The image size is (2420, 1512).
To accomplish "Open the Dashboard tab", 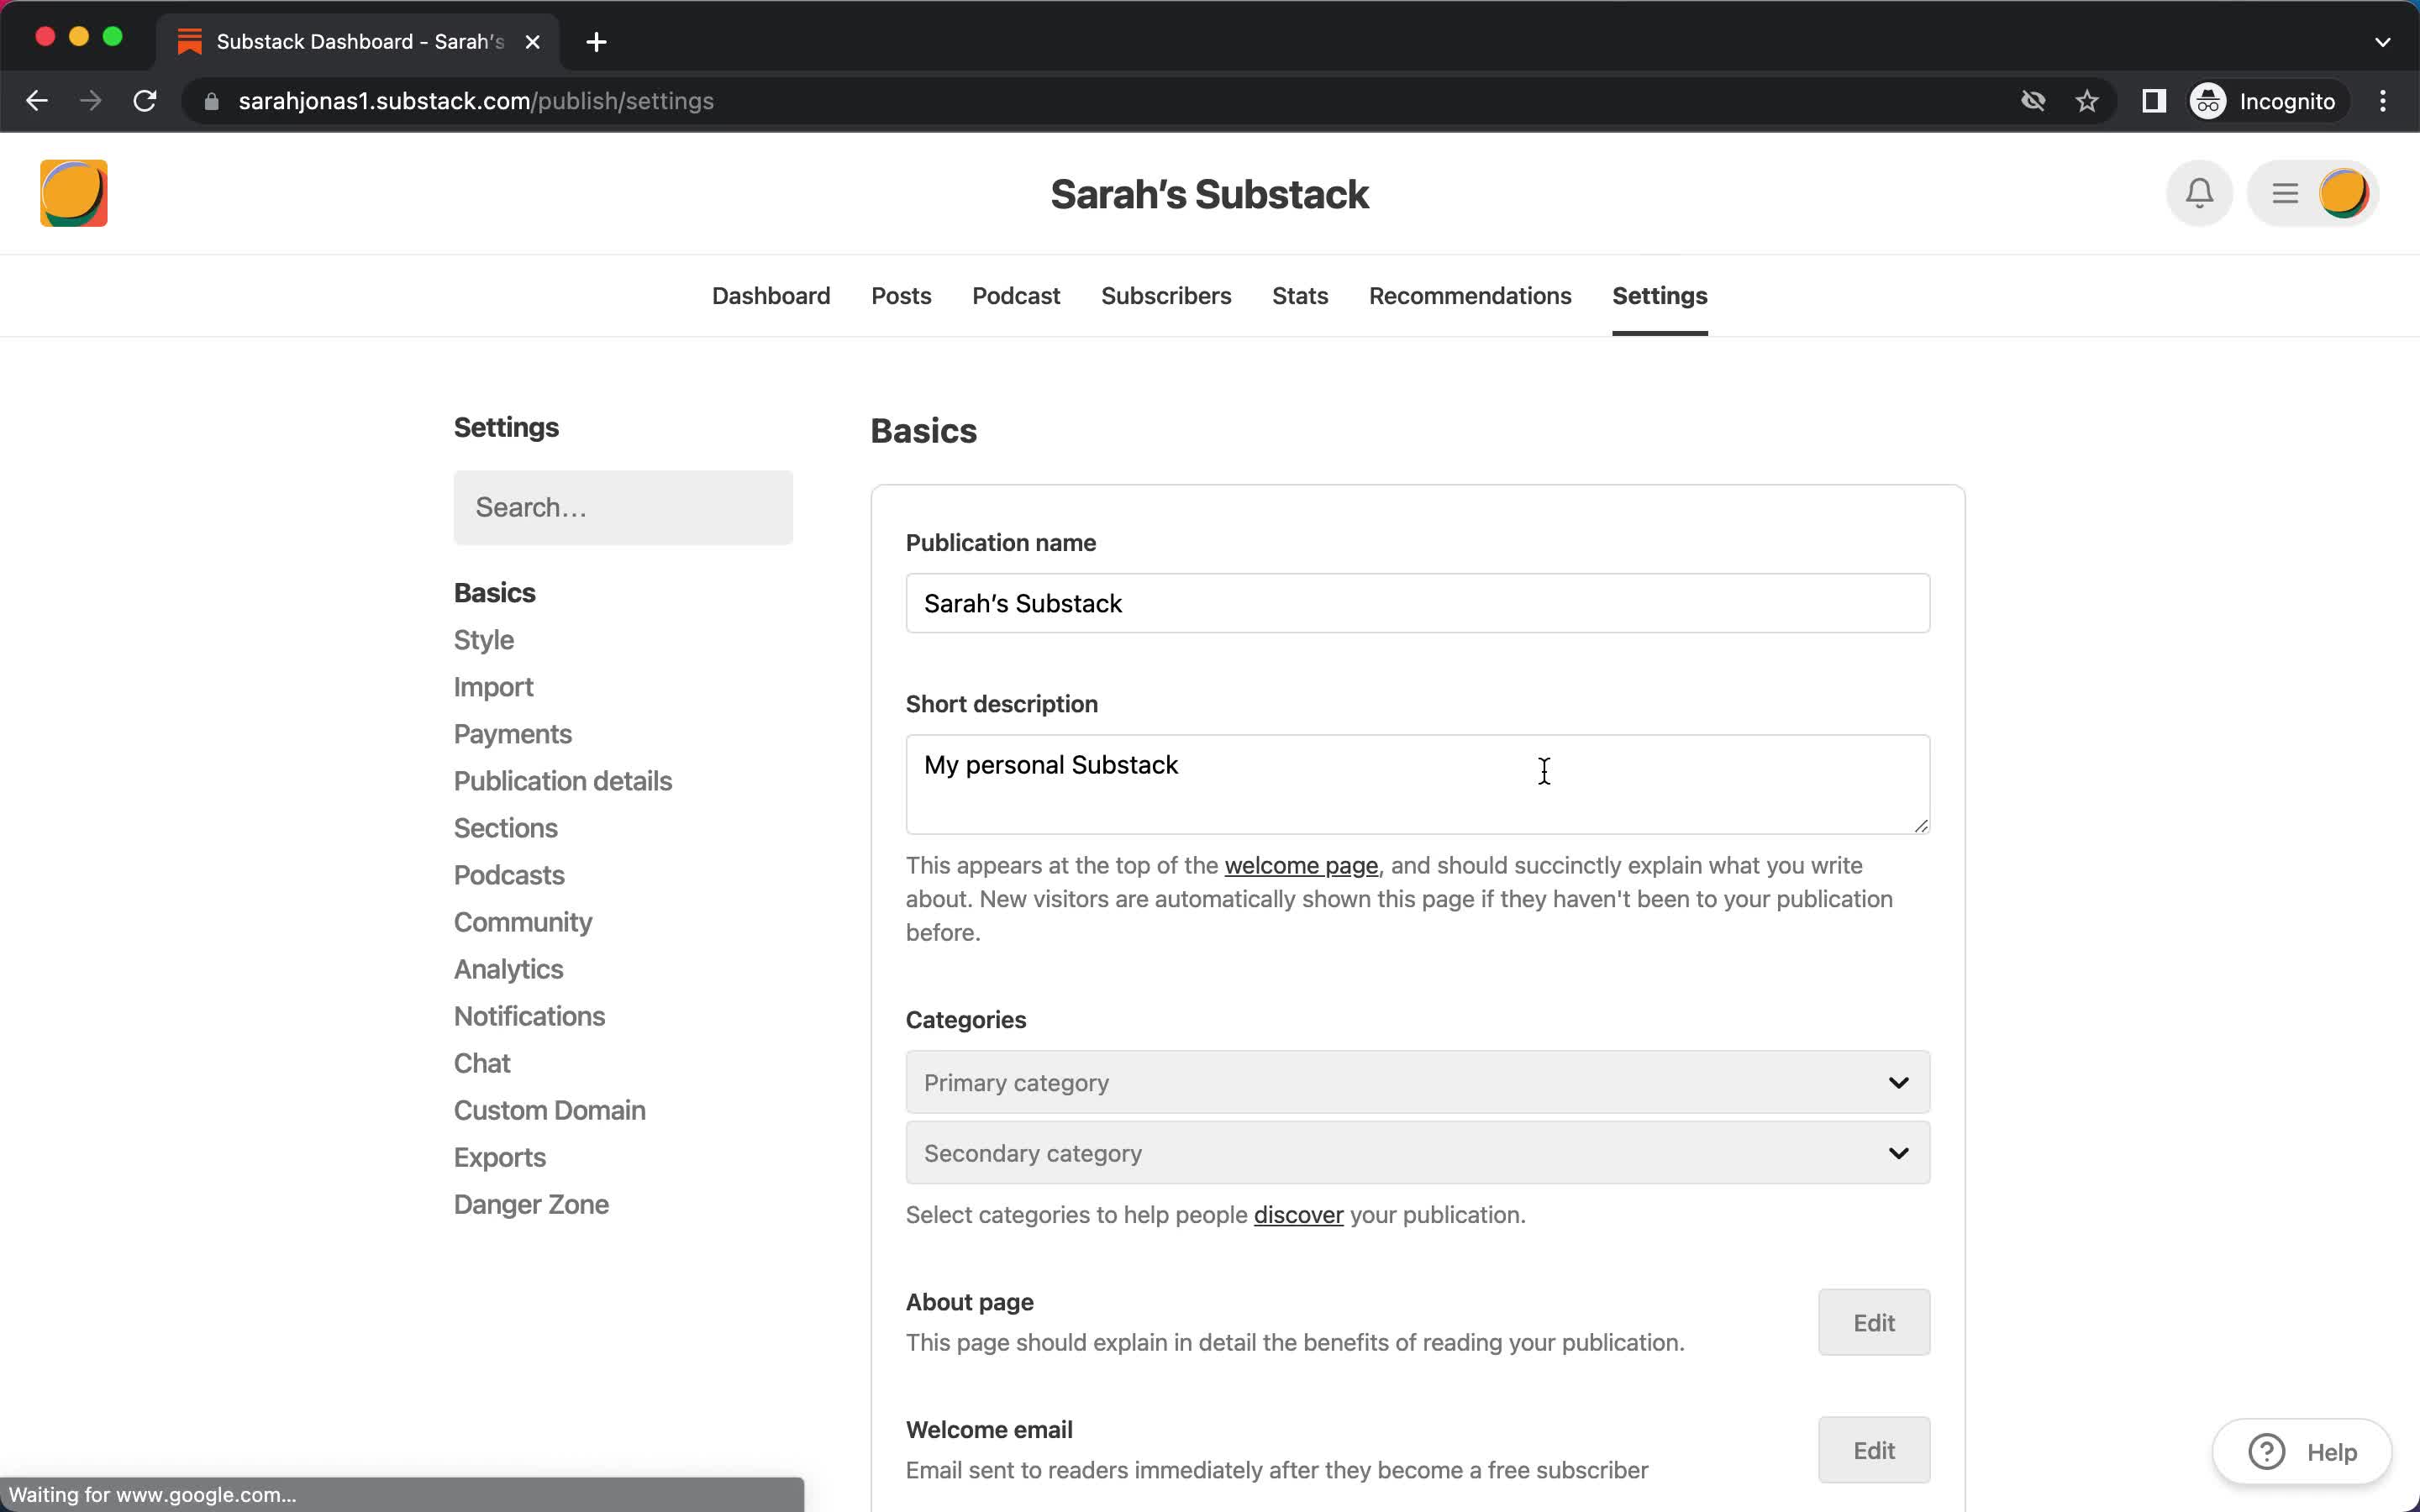I will (x=771, y=296).
